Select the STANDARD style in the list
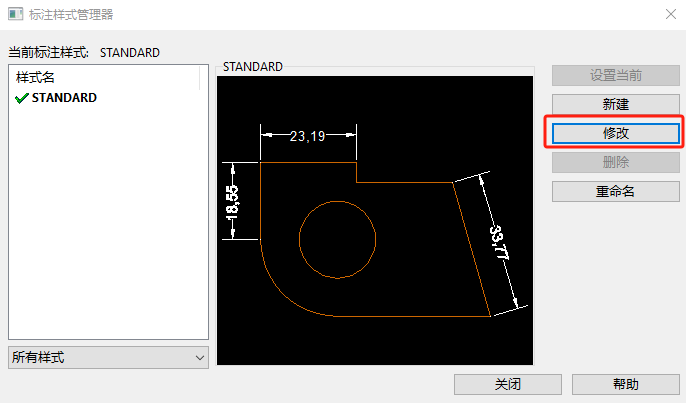 pos(64,98)
